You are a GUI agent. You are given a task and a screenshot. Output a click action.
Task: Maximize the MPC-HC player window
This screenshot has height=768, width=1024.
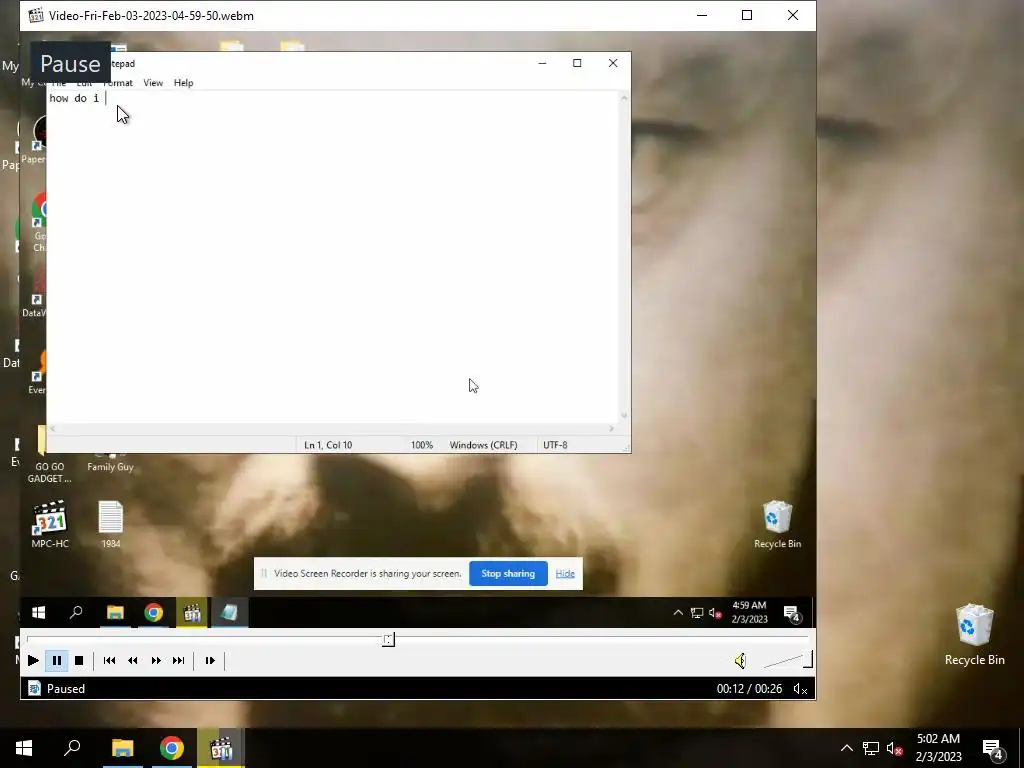point(747,16)
